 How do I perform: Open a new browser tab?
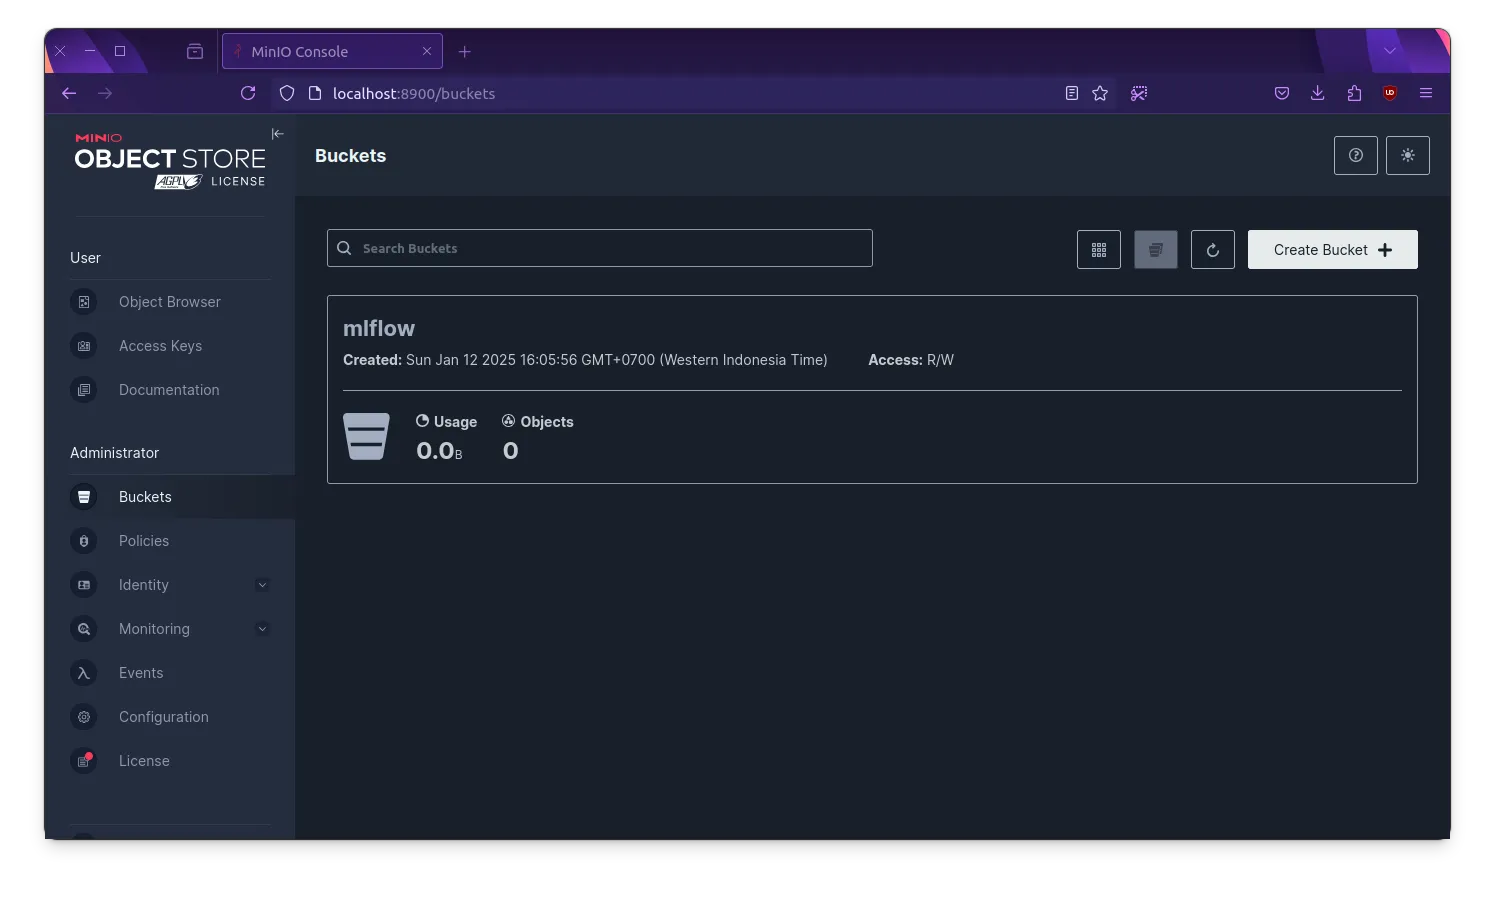(x=464, y=52)
